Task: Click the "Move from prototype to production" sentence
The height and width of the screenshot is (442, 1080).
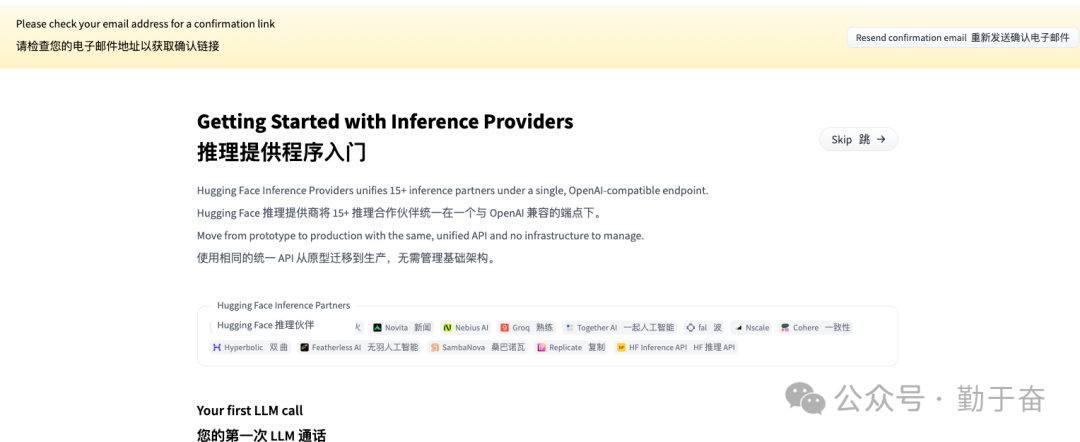Action: (x=420, y=235)
